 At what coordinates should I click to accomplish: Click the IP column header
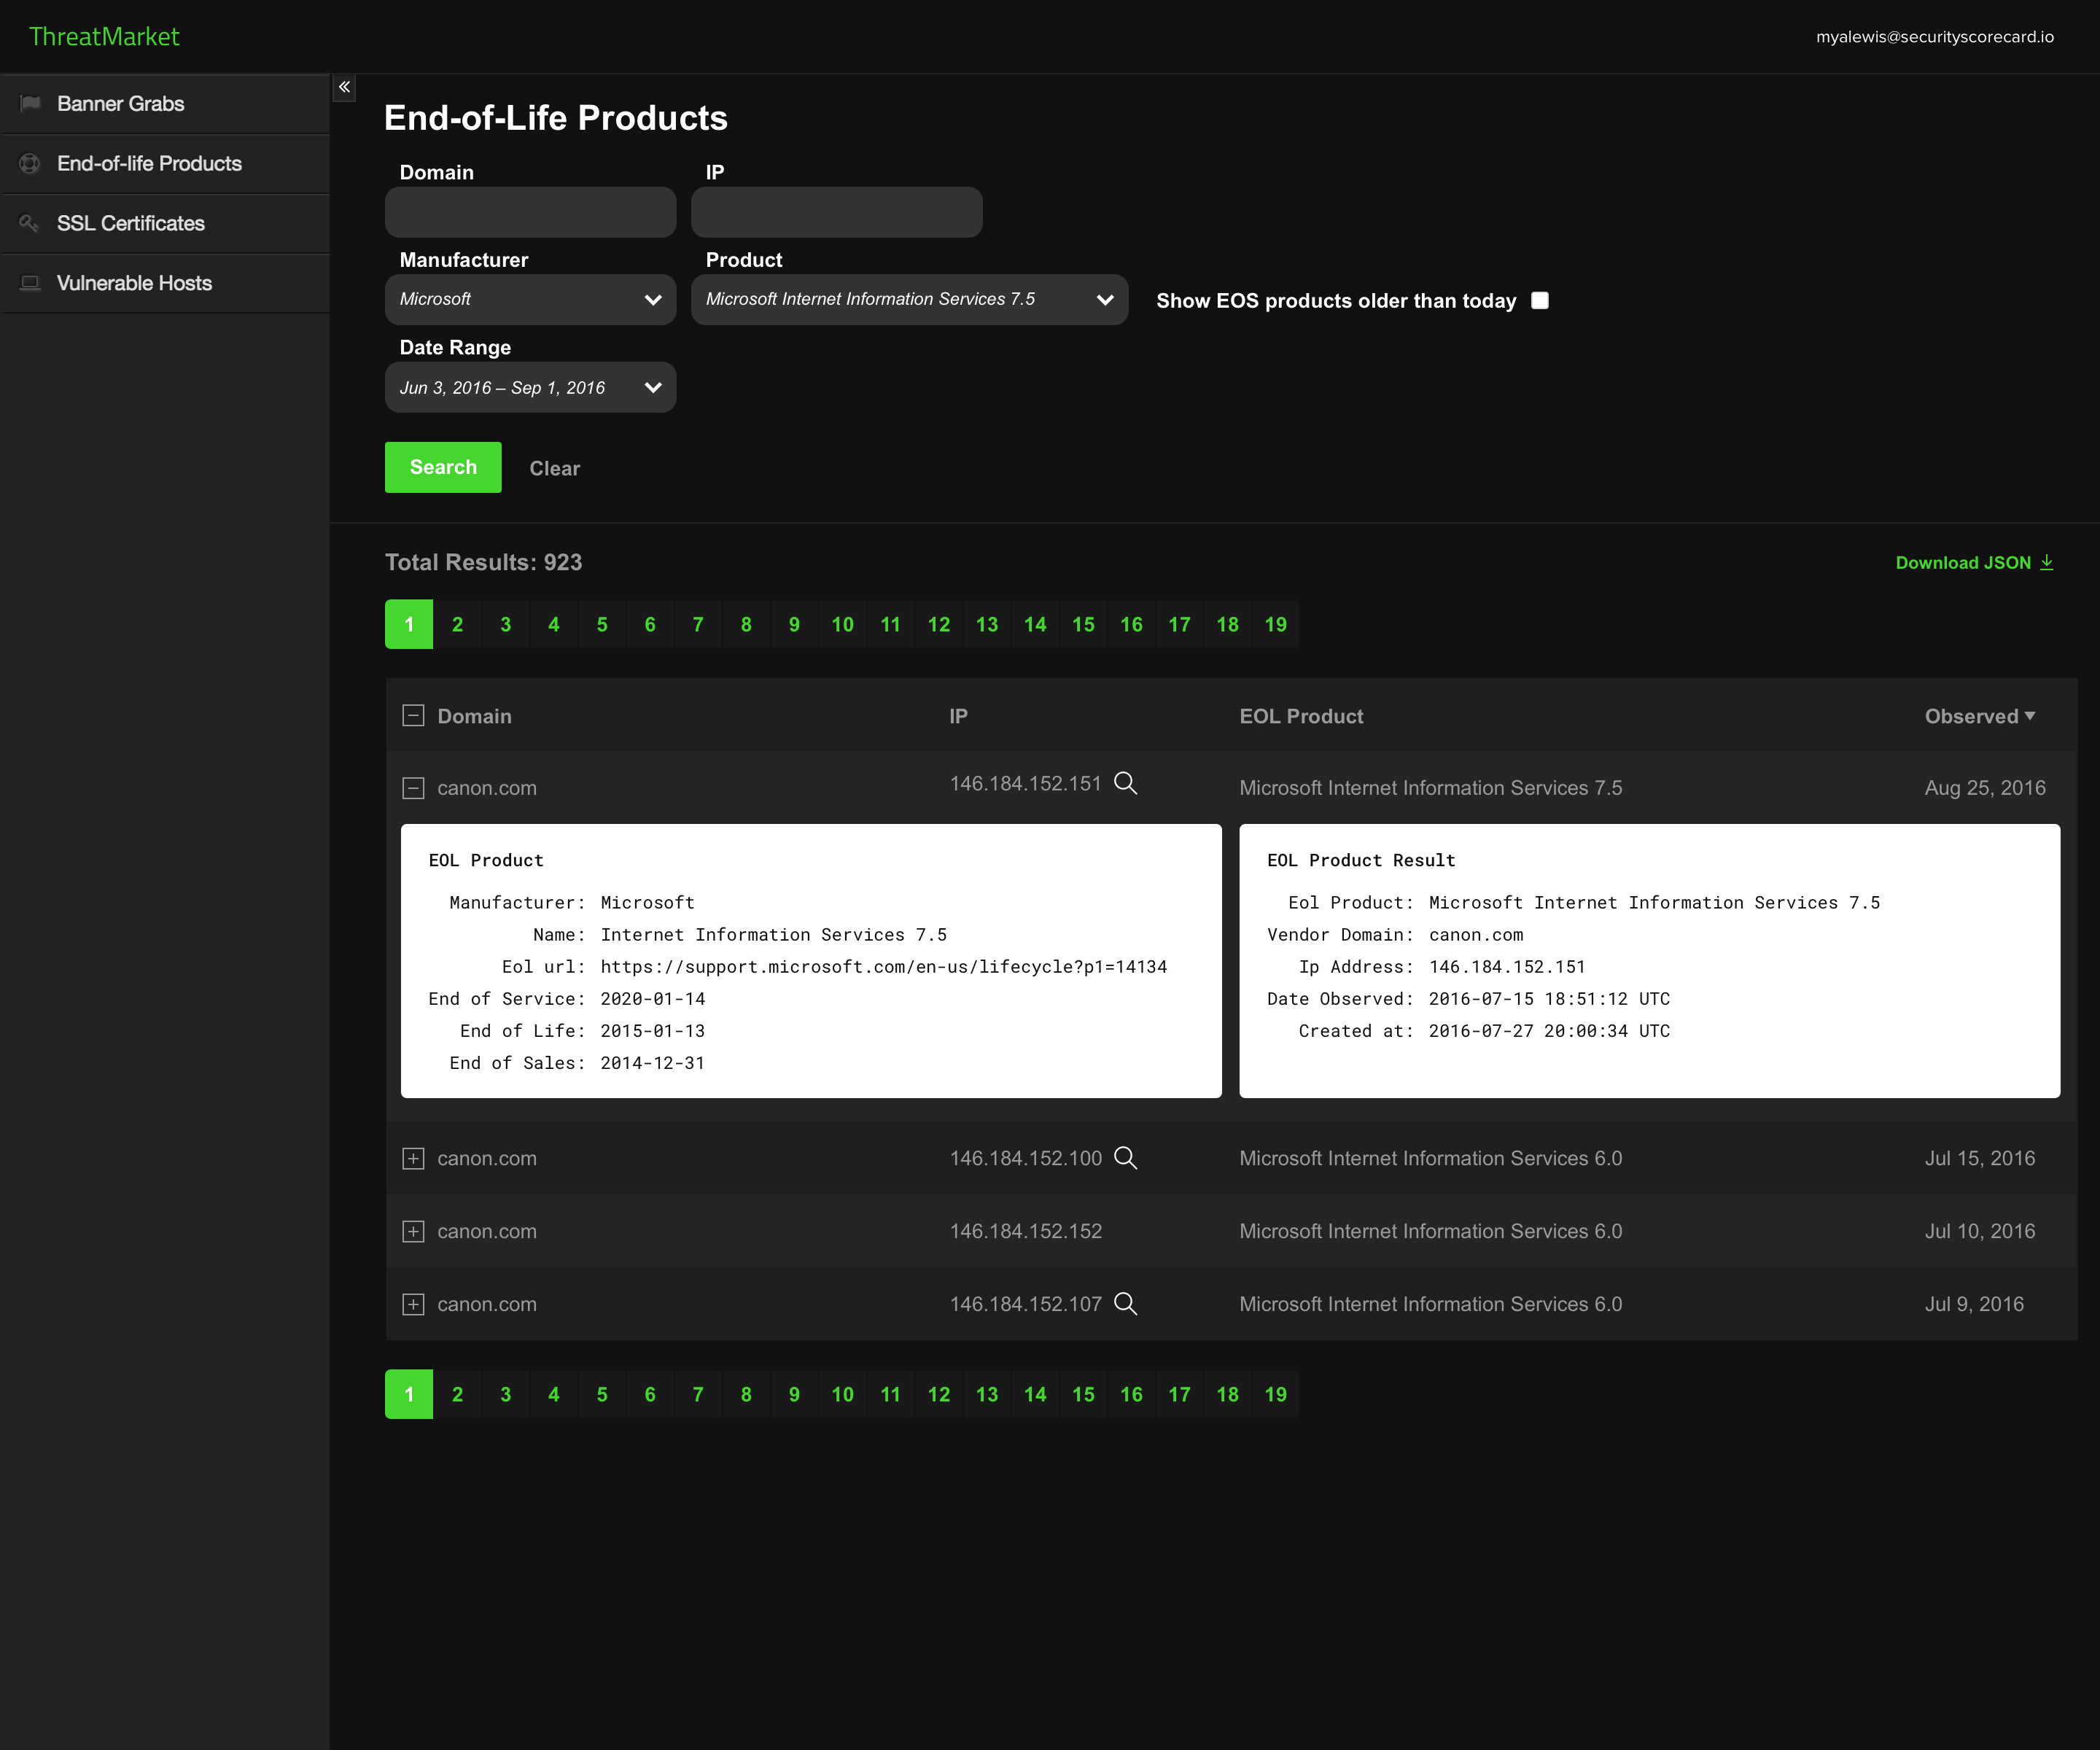point(958,716)
